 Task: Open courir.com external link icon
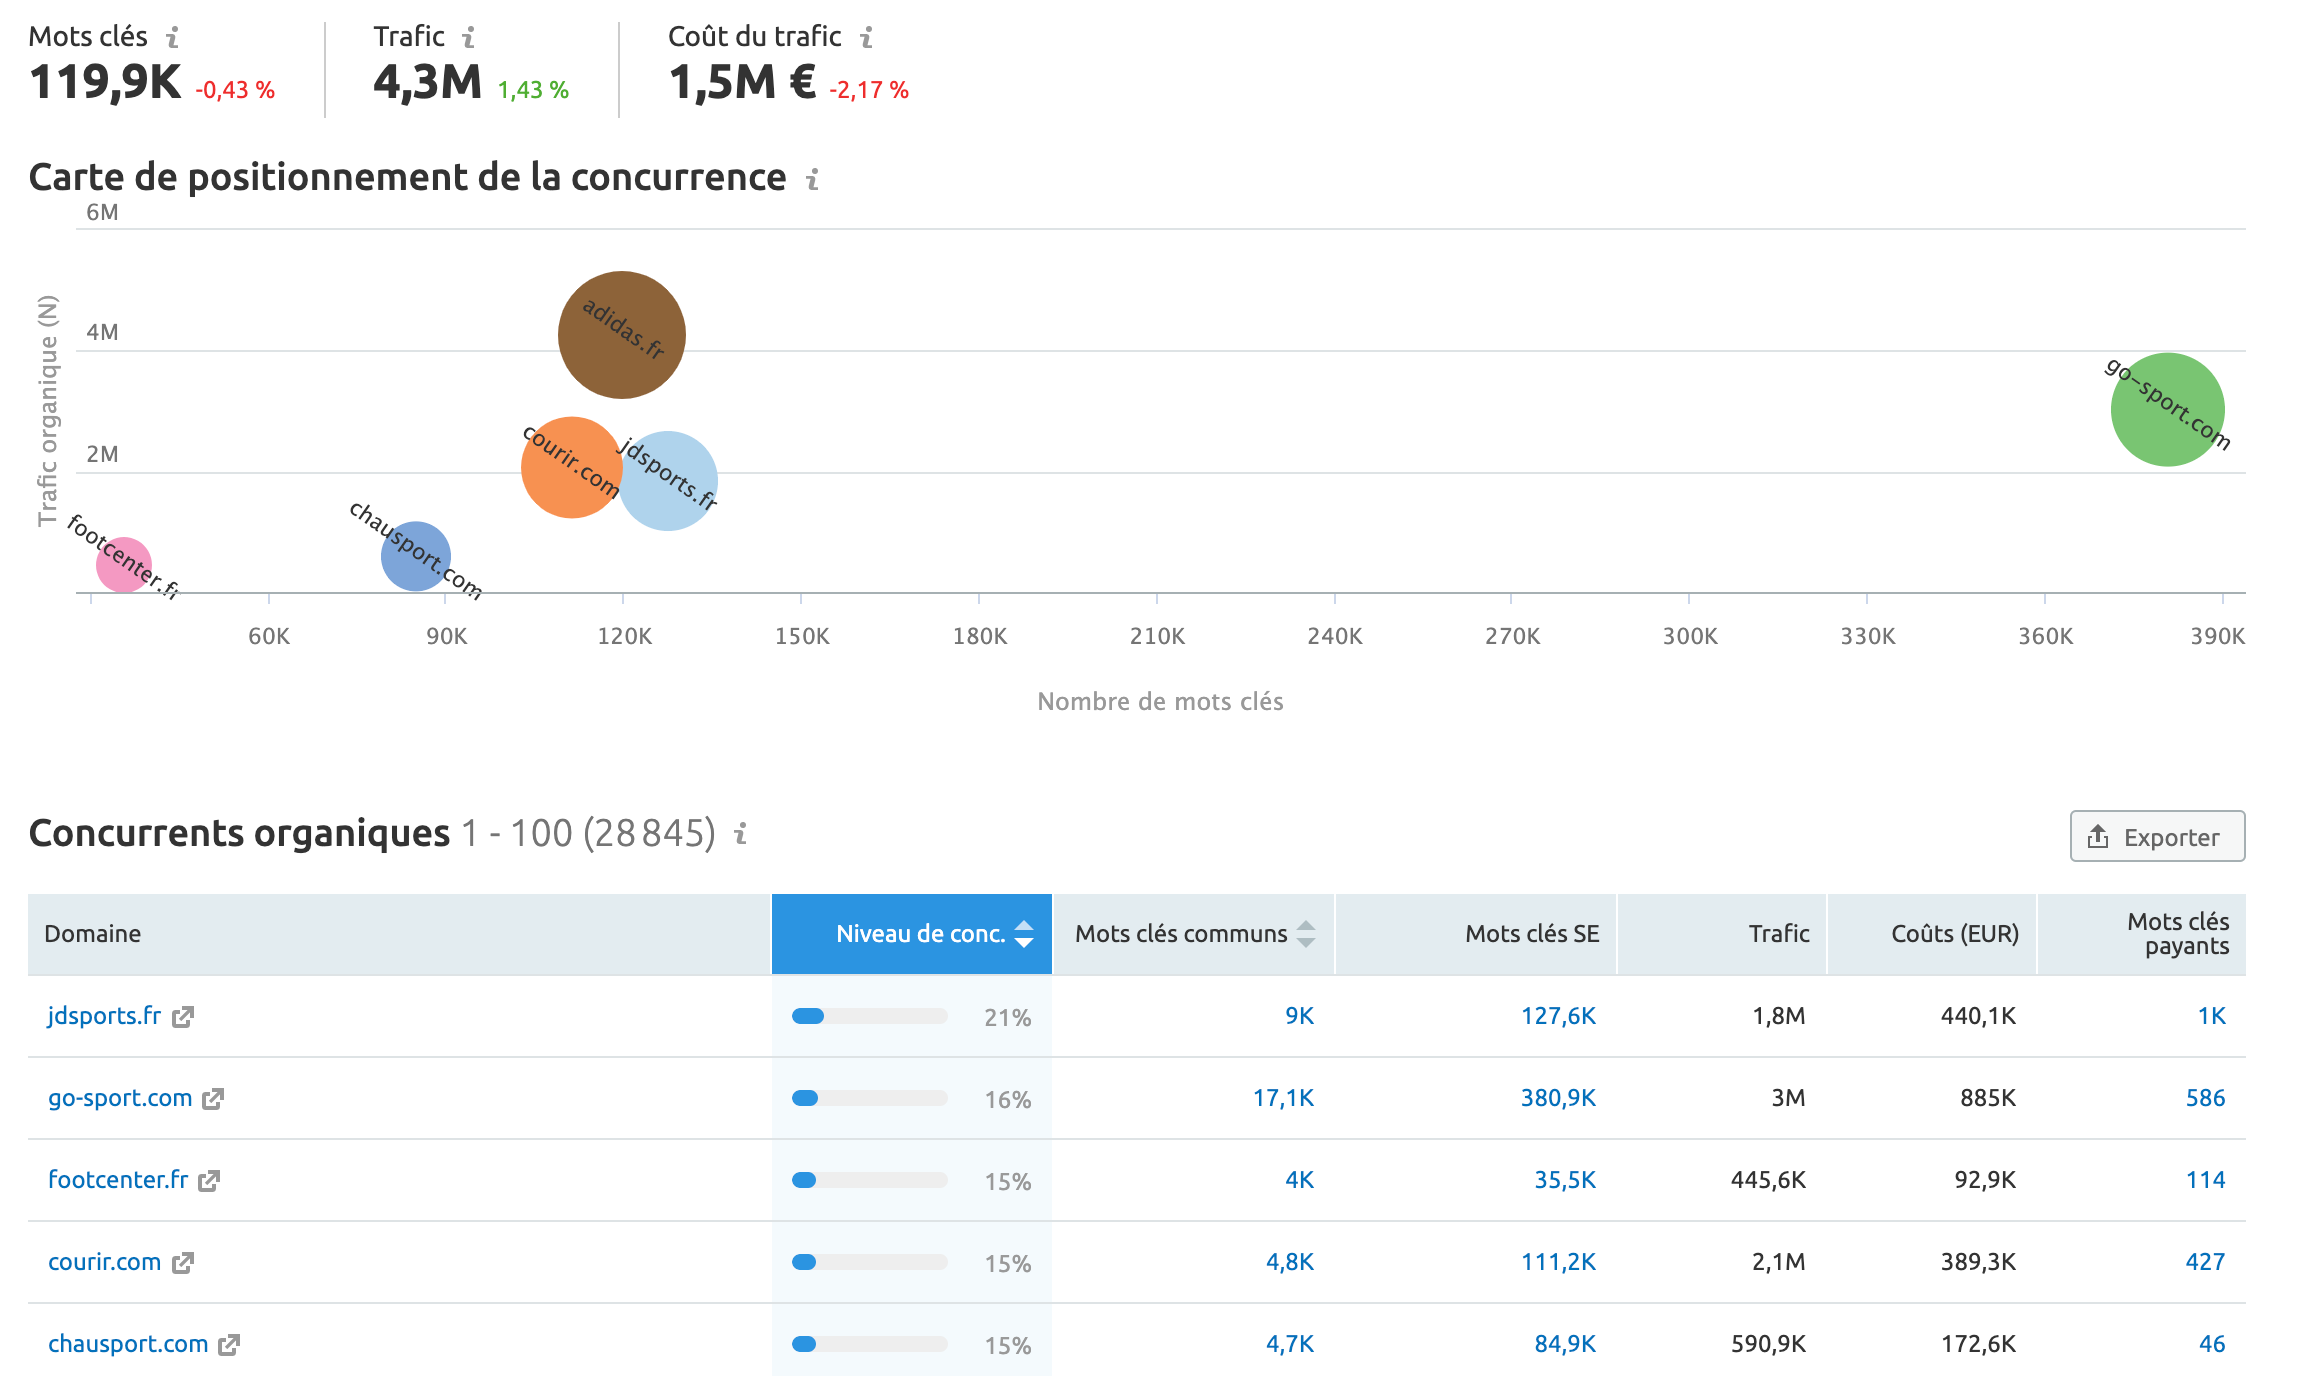183,1263
